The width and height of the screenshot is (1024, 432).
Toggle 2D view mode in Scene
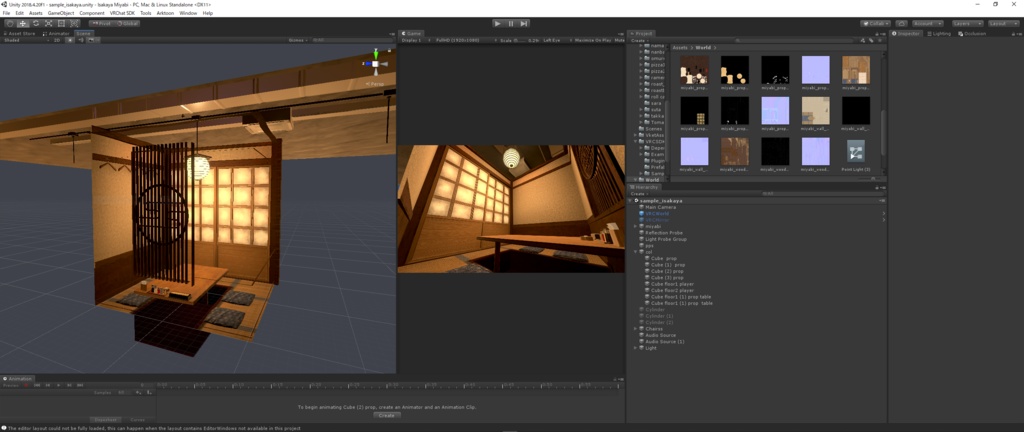[57, 41]
